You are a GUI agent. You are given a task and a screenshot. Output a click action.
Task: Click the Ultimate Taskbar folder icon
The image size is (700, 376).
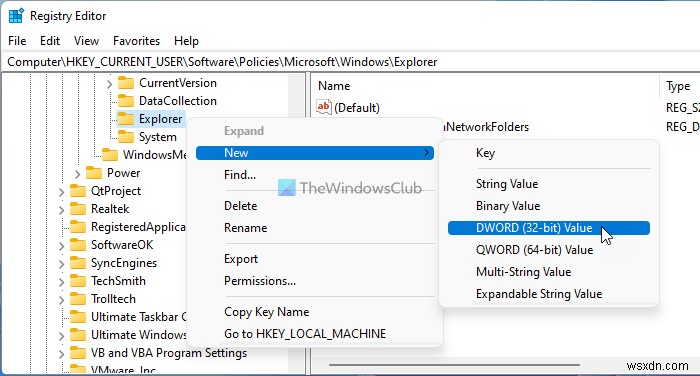78,317
